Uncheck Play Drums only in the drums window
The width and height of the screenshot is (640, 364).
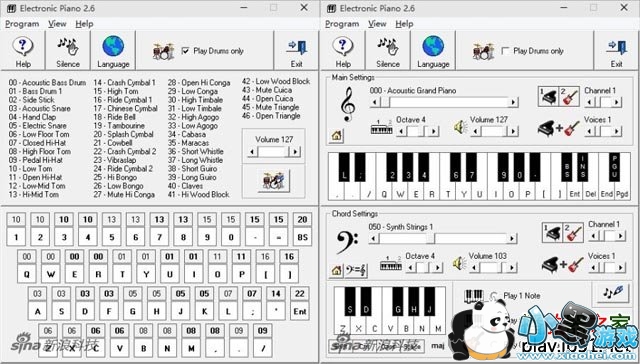(x=185, y=51)
